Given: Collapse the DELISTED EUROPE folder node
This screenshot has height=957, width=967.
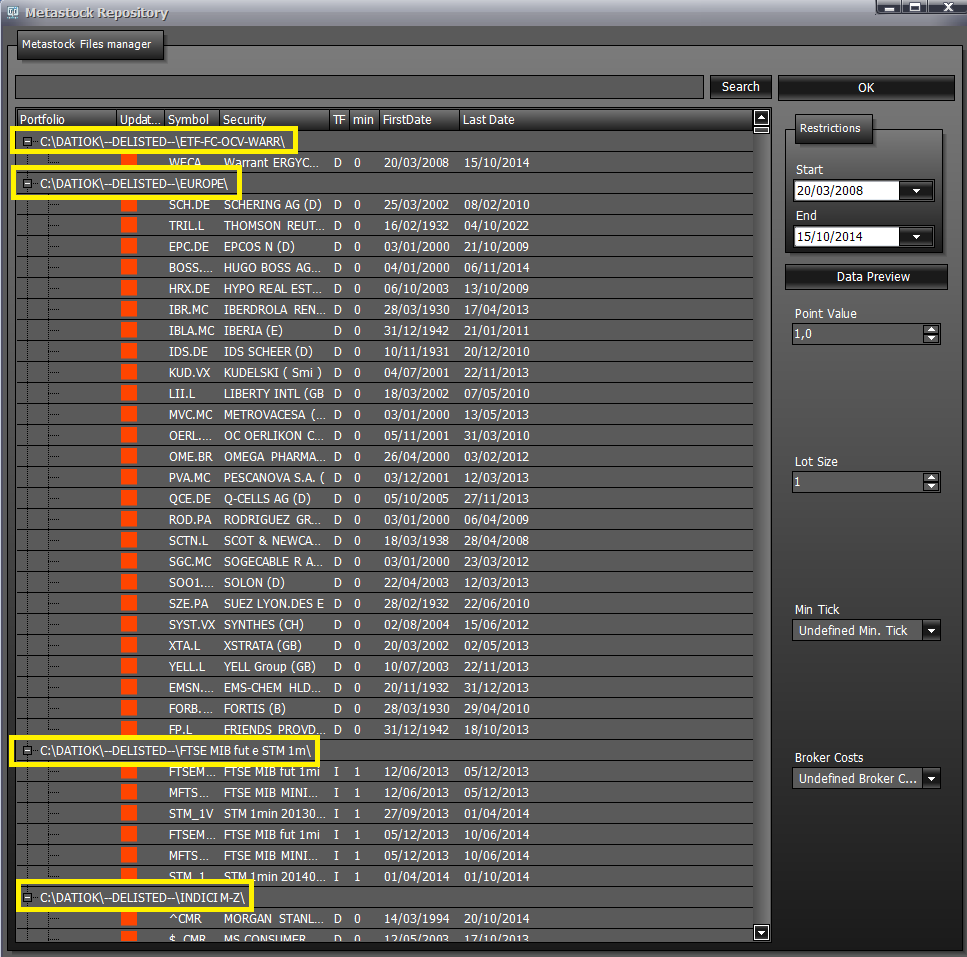Looking at the screenshot, I should 27,184.
